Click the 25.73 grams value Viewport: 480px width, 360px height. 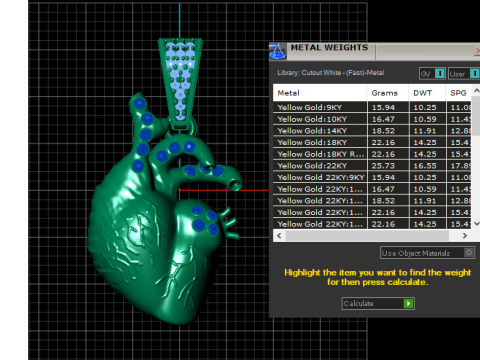pyautogui.click(x=383, y=166)
